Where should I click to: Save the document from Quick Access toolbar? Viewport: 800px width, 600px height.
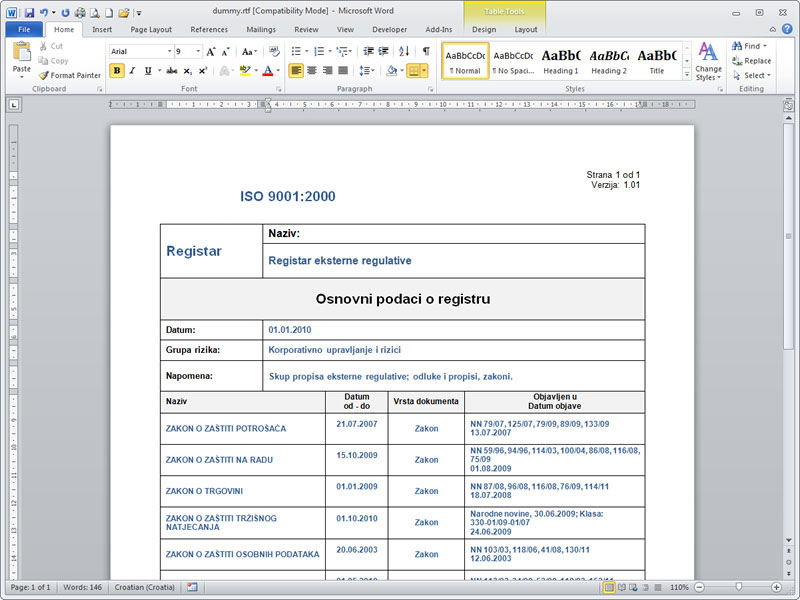coord(29,12)
